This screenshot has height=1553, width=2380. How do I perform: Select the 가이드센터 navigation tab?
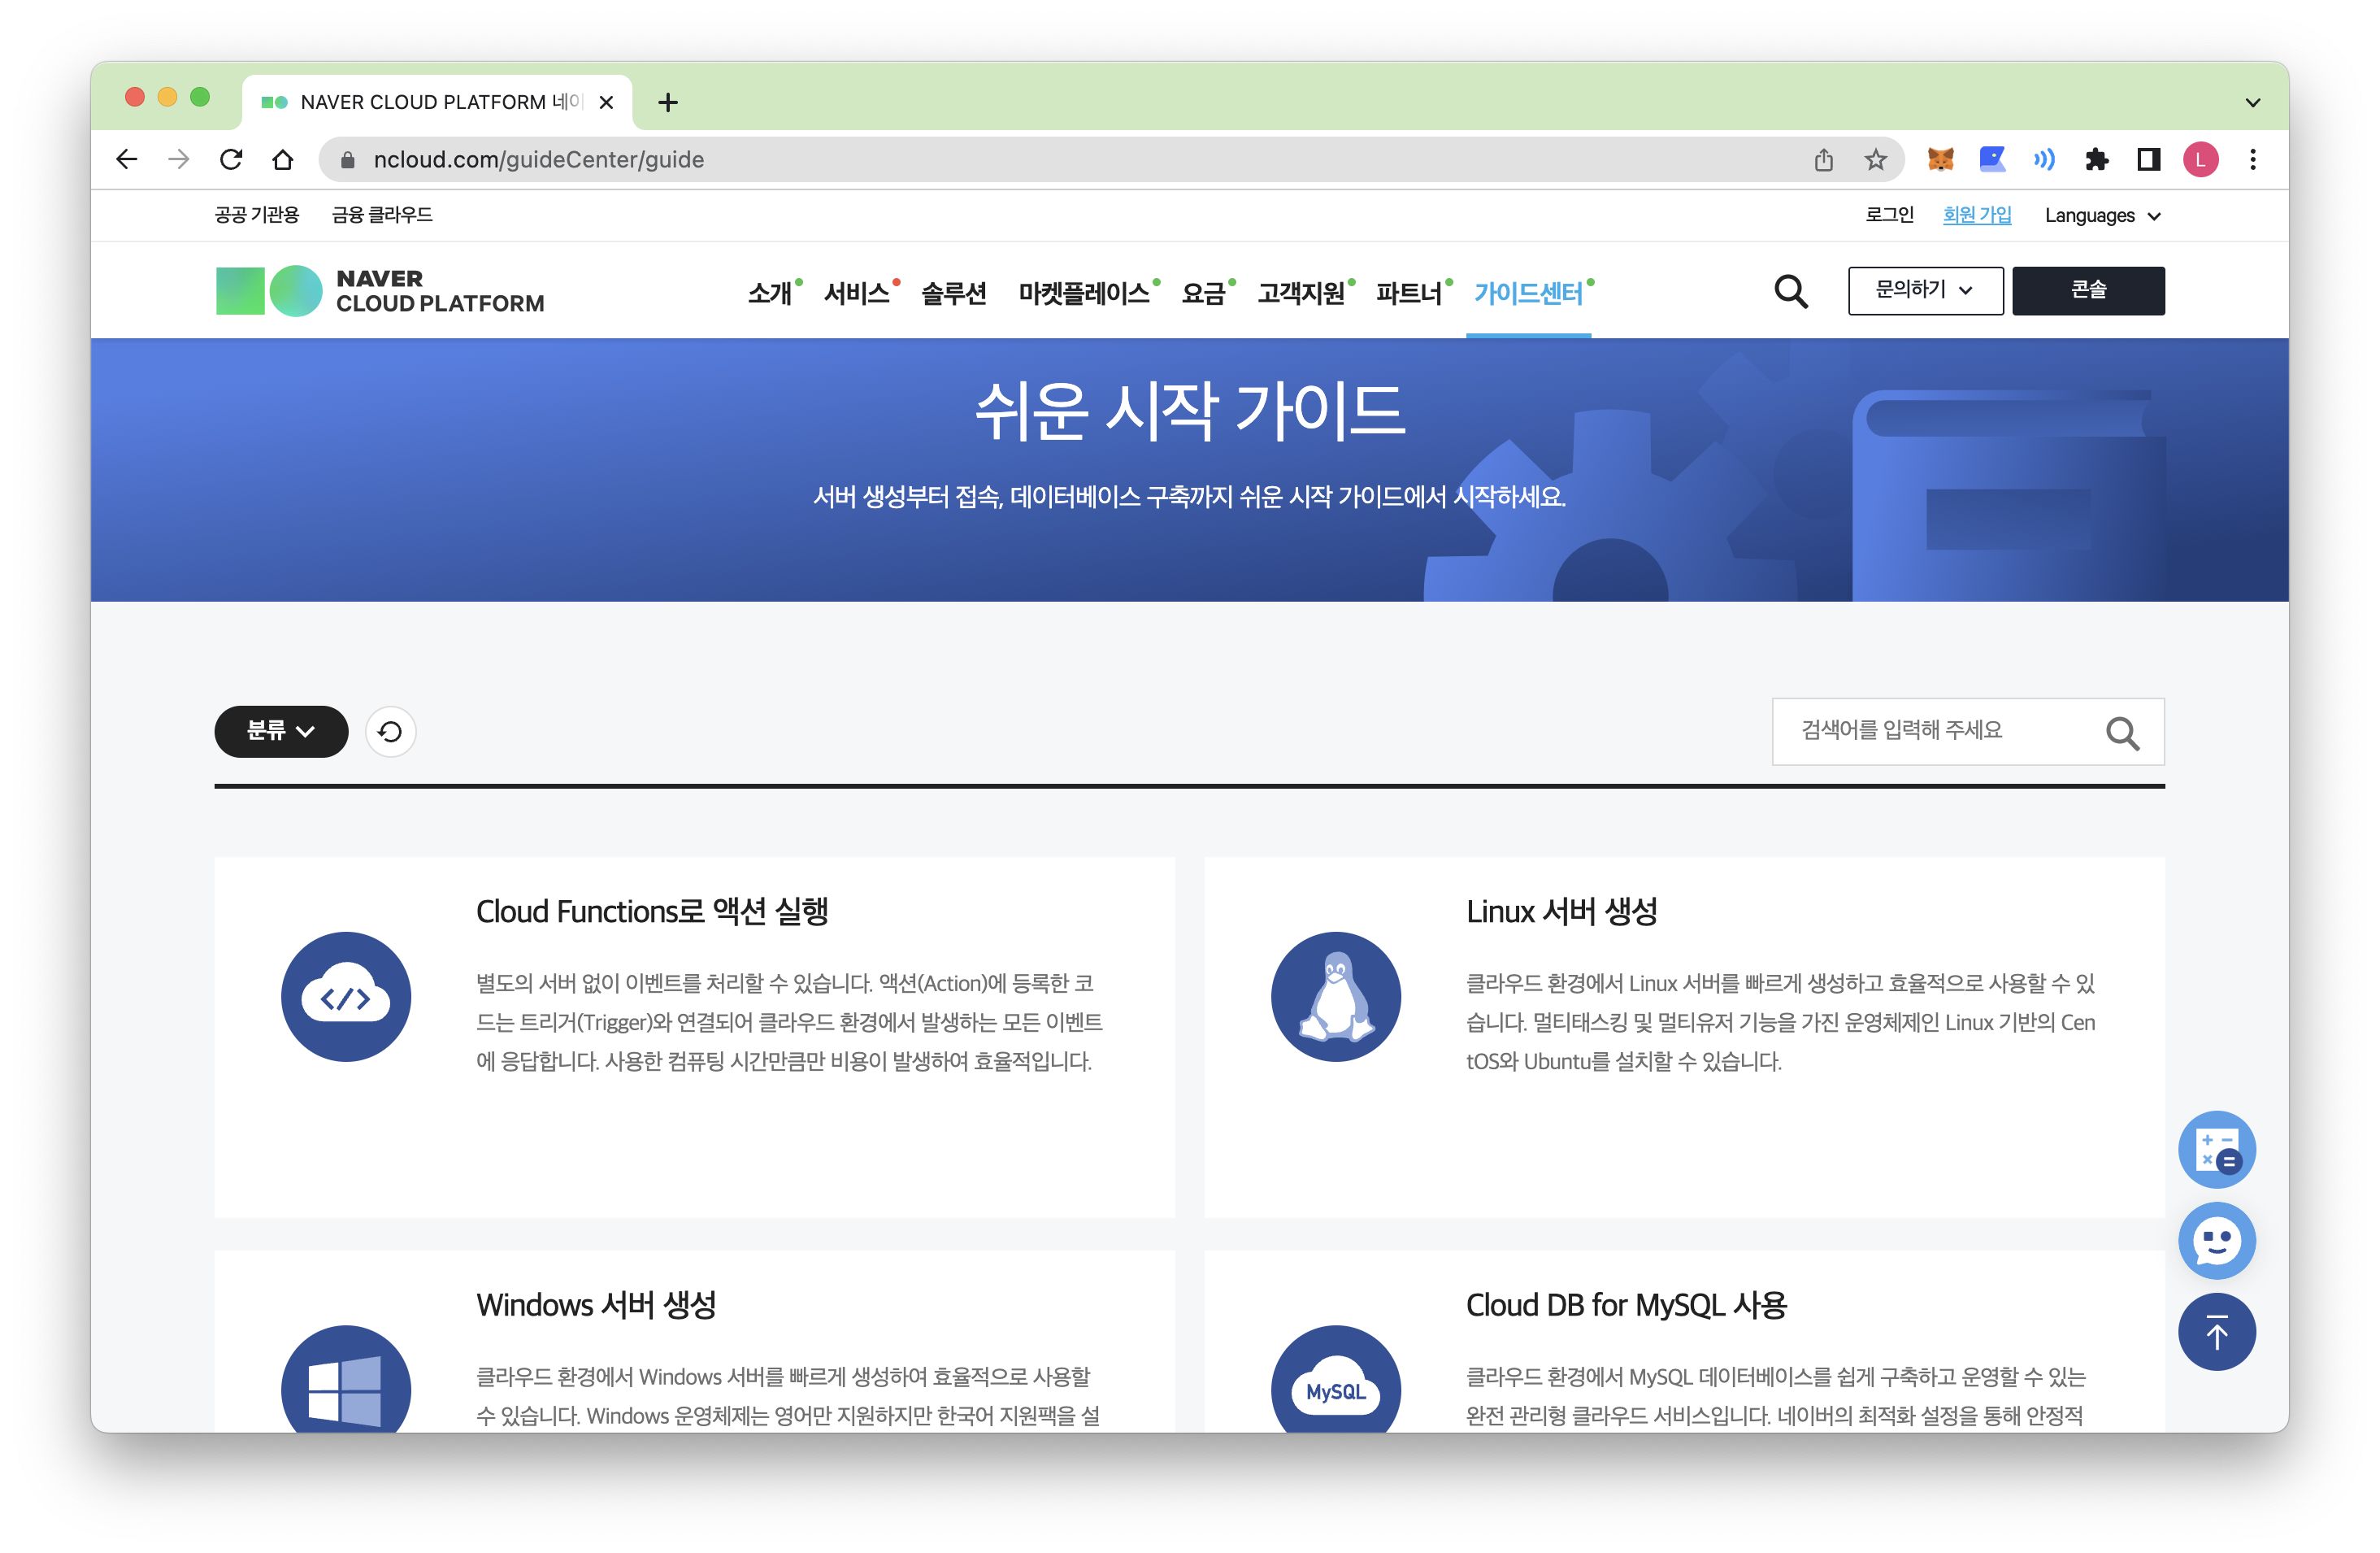pos(1527,293)
